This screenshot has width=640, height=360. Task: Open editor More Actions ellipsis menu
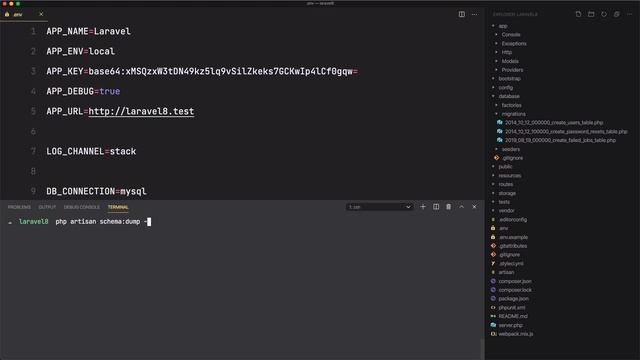click(x=474, y=14)
